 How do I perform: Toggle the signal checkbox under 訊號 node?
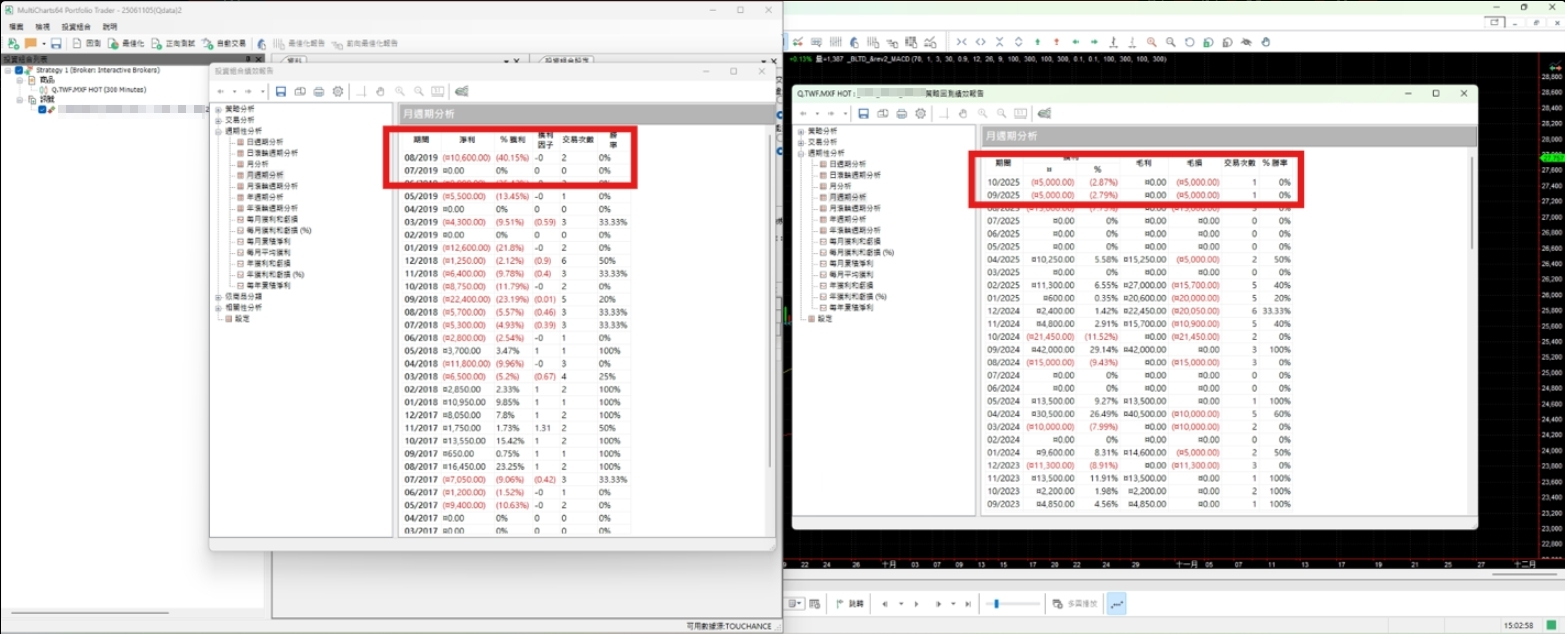click(42, 110)
